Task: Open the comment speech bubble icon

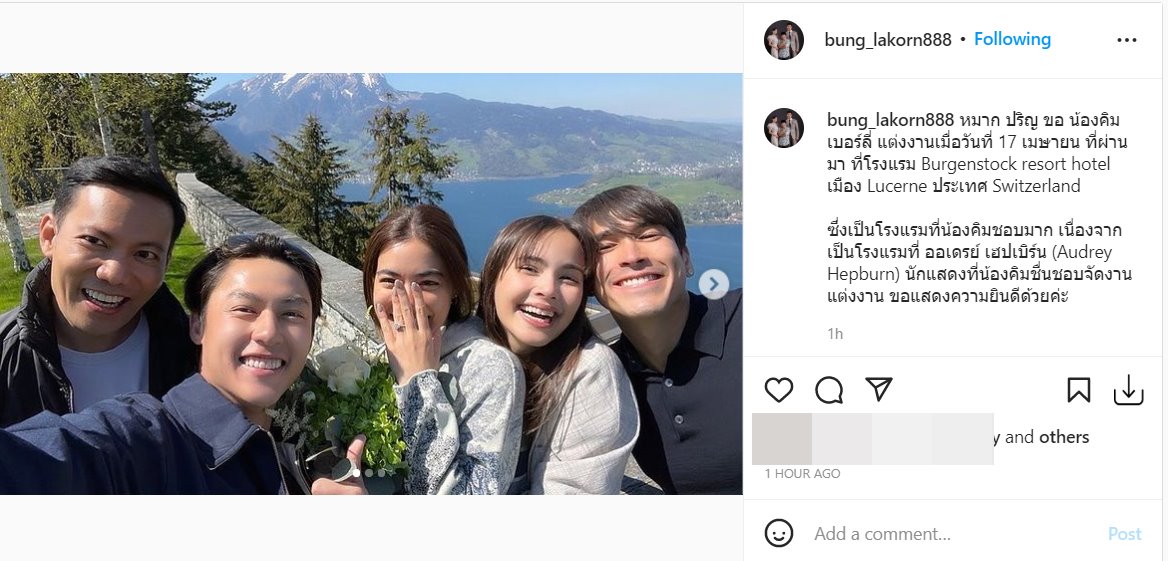Action: pyautogui.click(x=829, y=390)
